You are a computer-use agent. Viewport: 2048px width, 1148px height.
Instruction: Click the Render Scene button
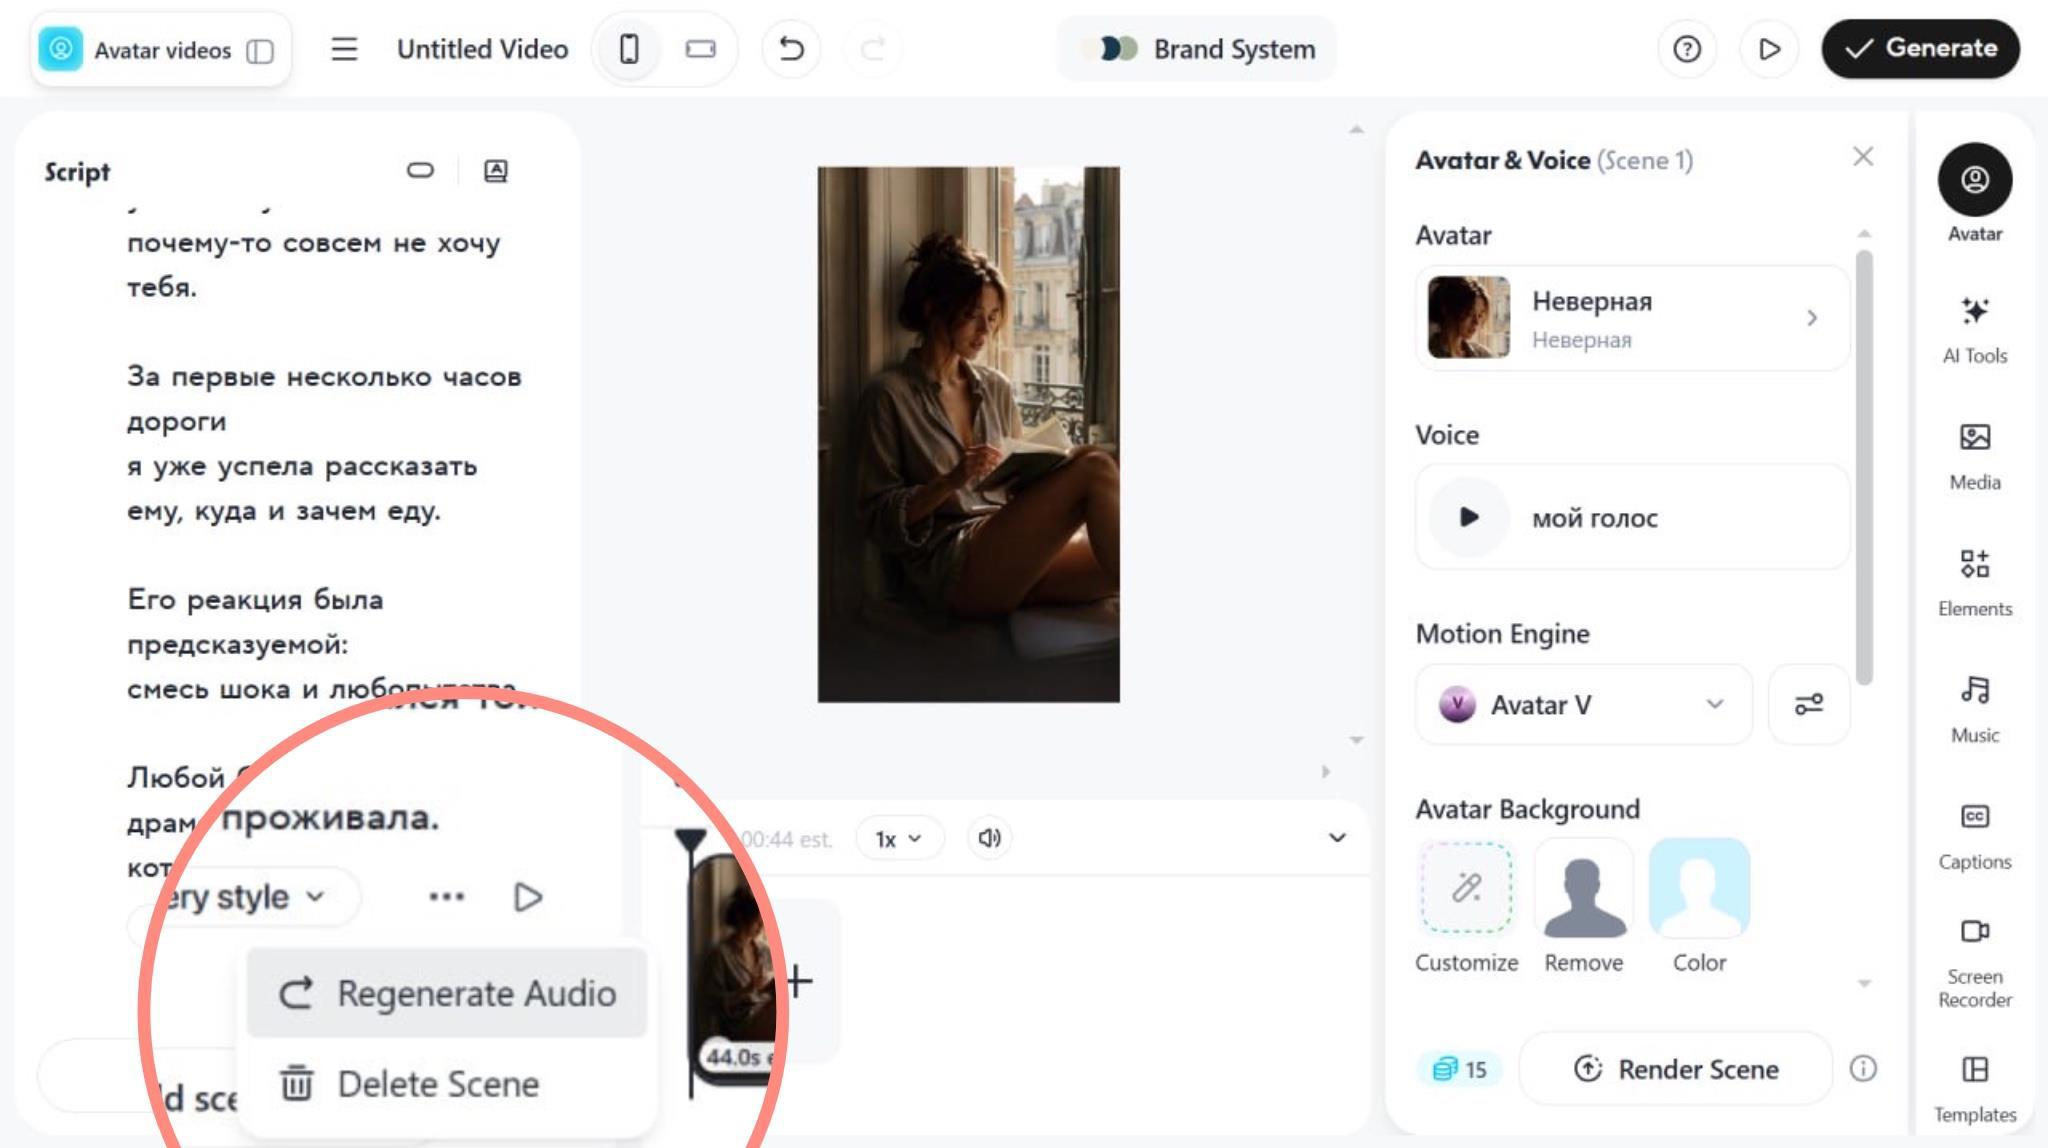[x=1676, y=1069]
